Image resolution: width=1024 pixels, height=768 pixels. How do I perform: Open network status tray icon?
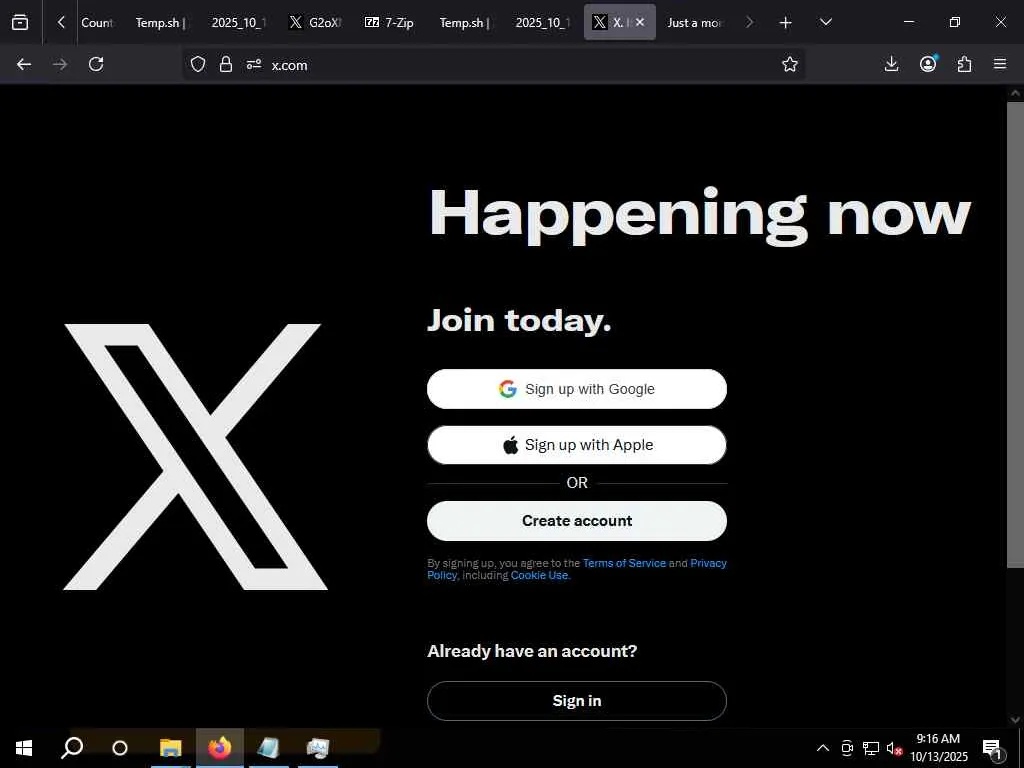click(871, 748)
